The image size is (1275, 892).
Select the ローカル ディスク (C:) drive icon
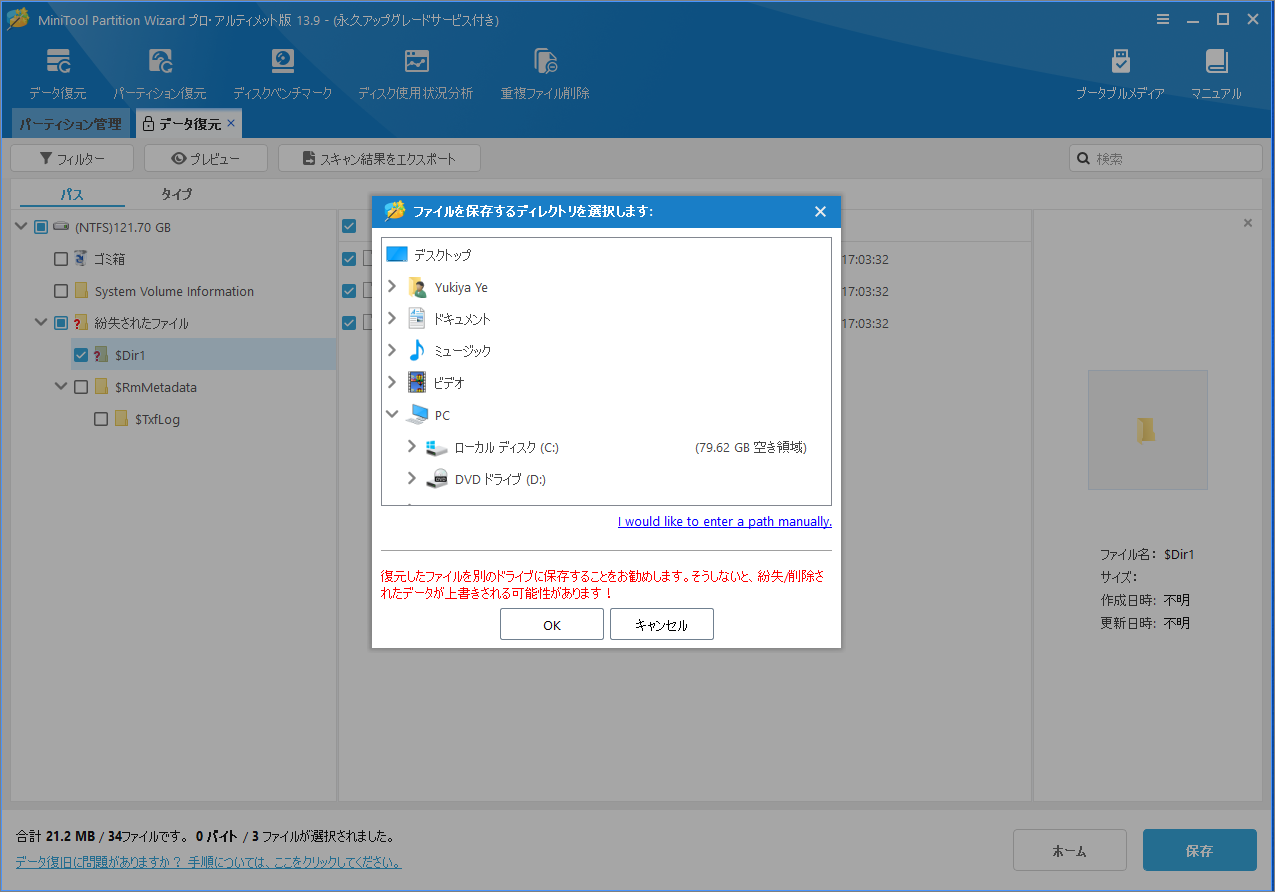(x=437, y=447)
